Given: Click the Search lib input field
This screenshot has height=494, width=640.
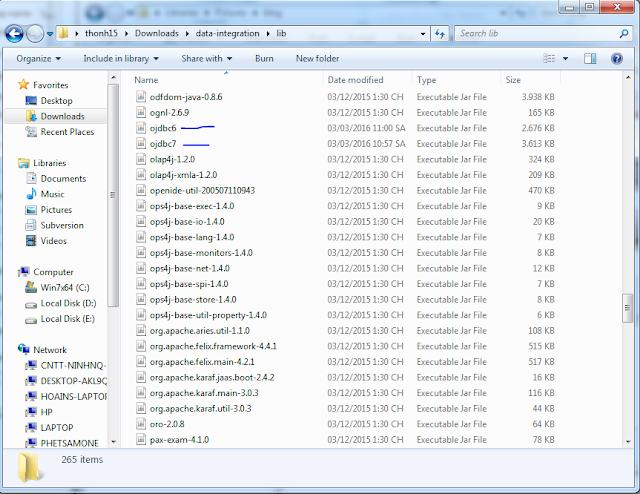Looking at the screenshot, I should 535,33.
